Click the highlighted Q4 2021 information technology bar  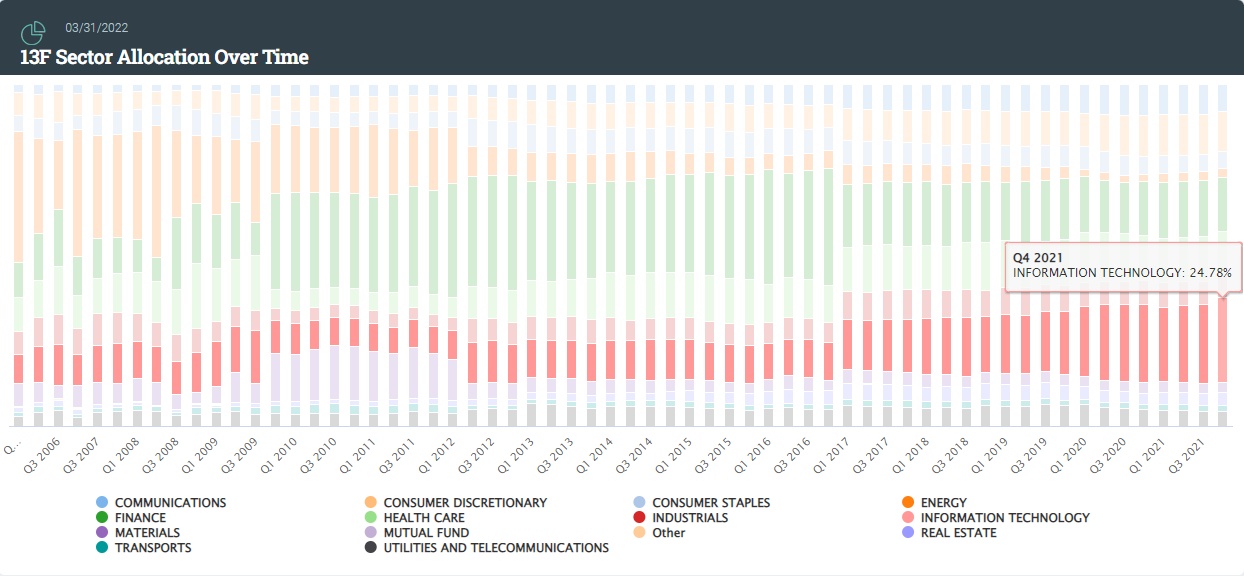click(1222, 340)
